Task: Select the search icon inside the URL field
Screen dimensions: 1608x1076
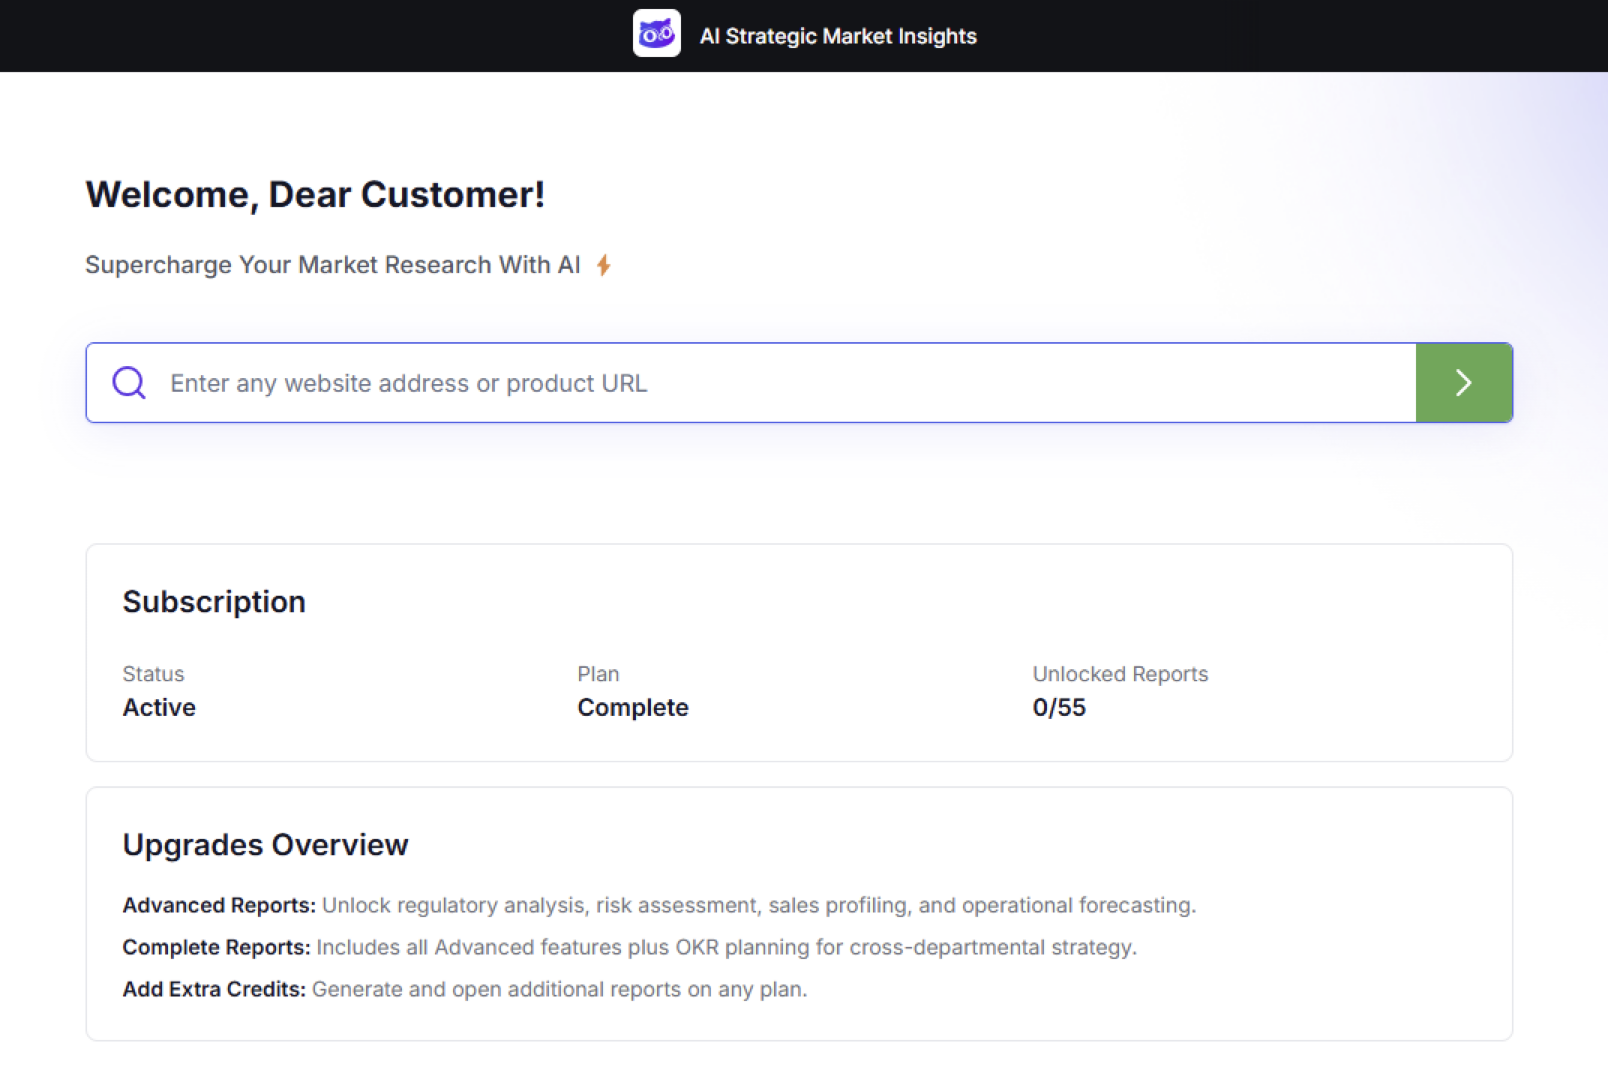Action: click(x=128, y=382)
